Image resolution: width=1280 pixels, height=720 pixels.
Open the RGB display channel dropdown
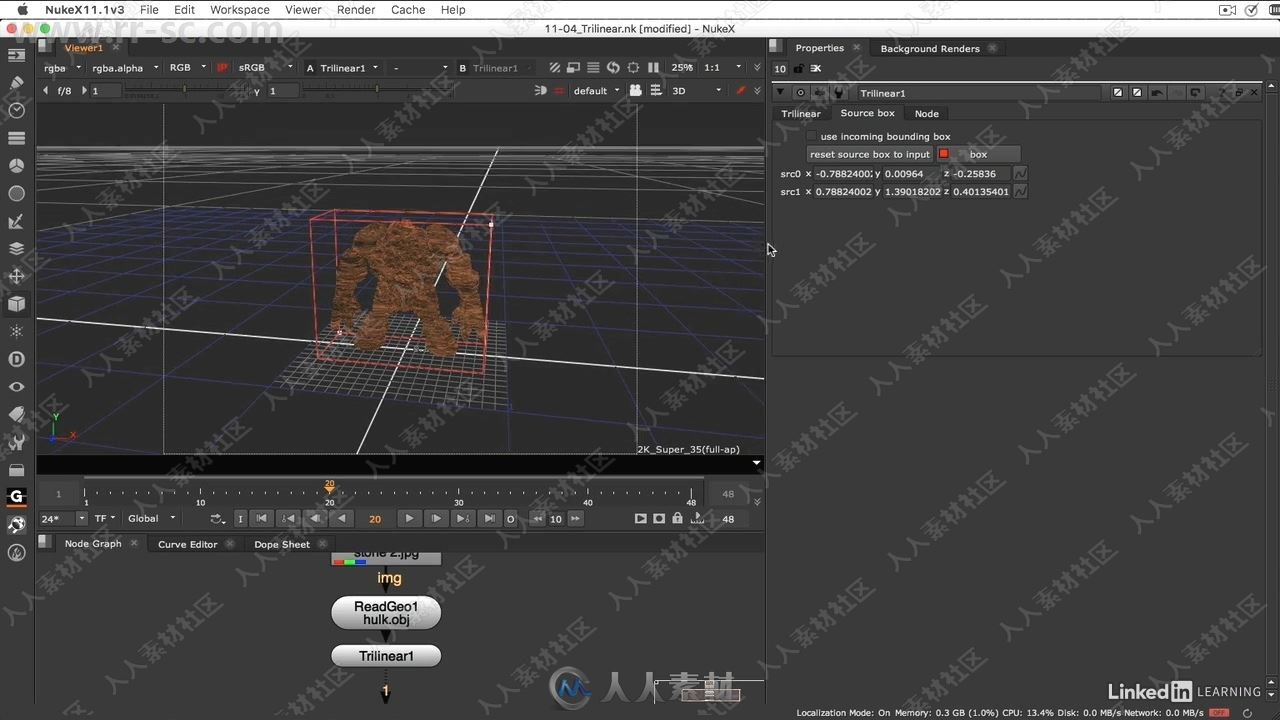[x=187, y=68]
